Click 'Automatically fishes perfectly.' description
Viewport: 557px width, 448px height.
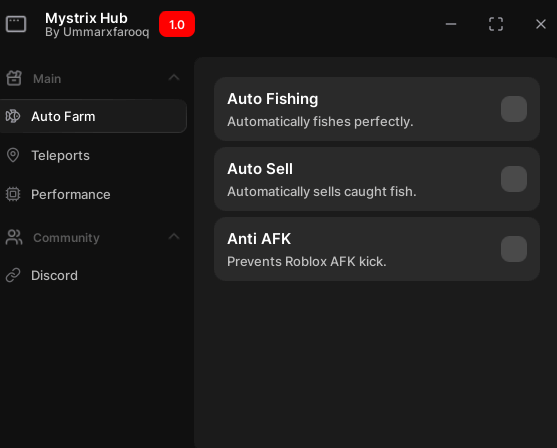[x=320, y=122]
